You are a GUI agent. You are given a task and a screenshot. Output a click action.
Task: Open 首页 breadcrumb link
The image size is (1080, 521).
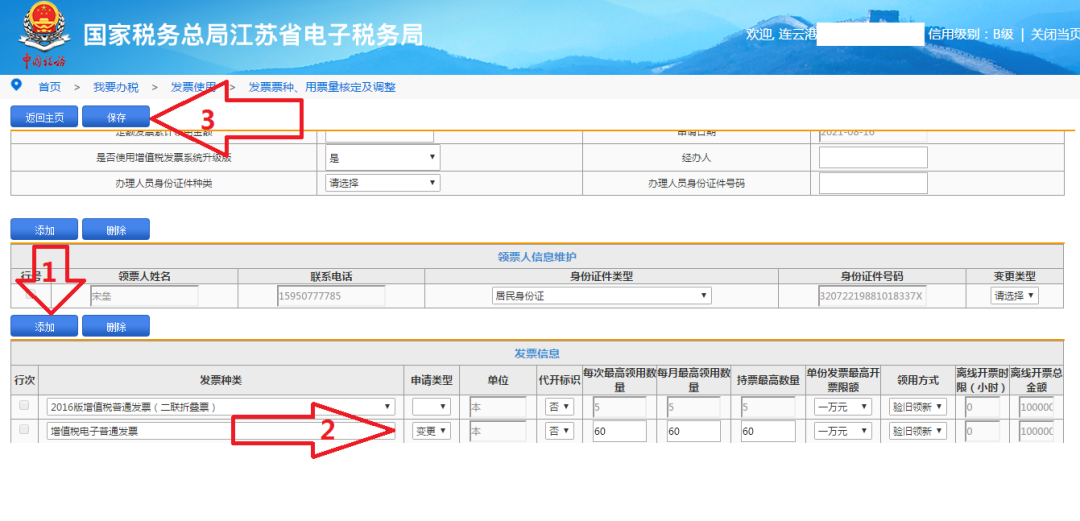49,88
